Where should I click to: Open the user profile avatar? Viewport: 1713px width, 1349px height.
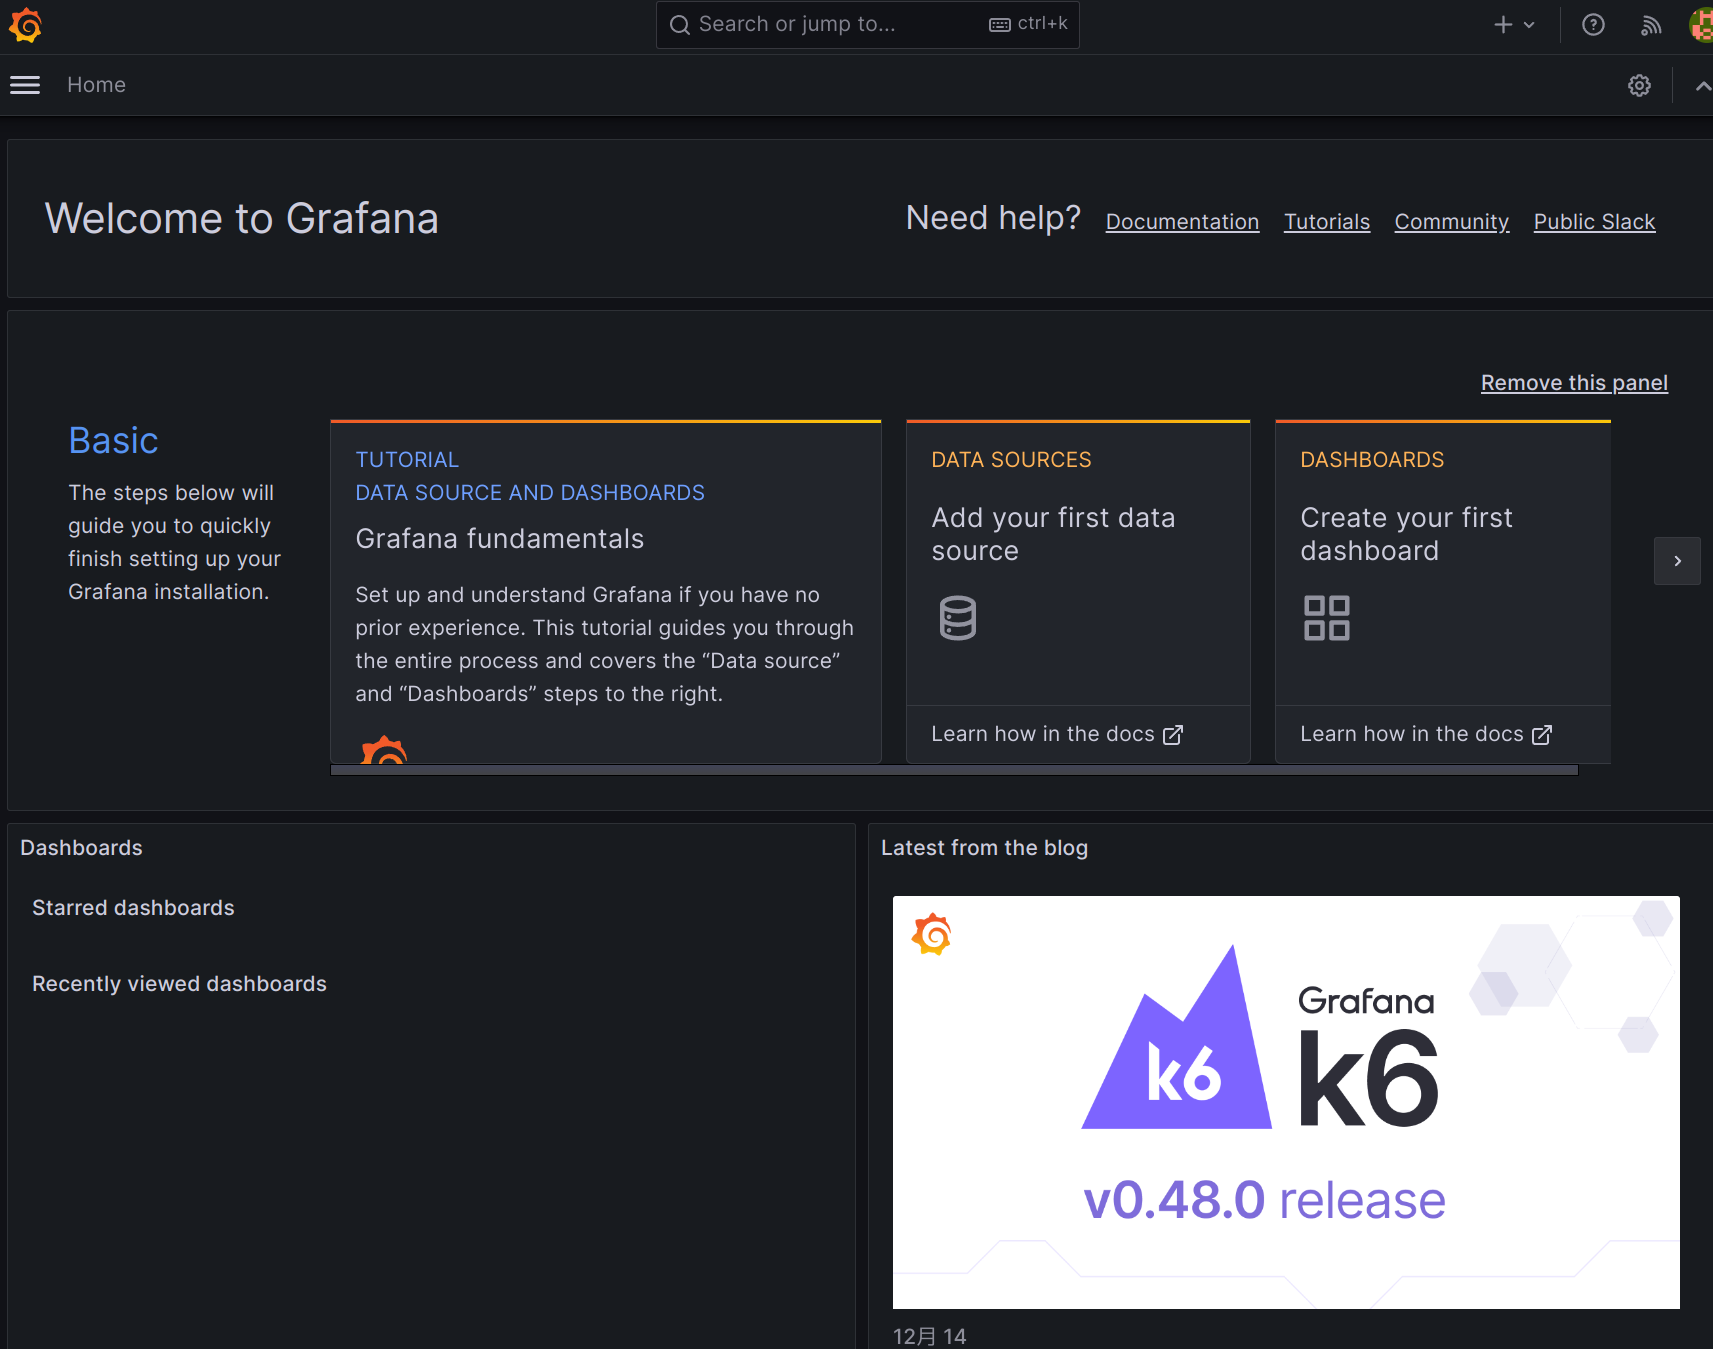tap(1699, 24)
